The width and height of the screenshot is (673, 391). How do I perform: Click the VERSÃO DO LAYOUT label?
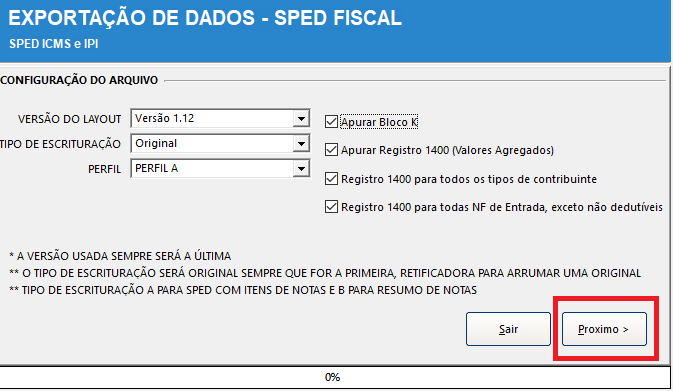[x=70, y=119]
